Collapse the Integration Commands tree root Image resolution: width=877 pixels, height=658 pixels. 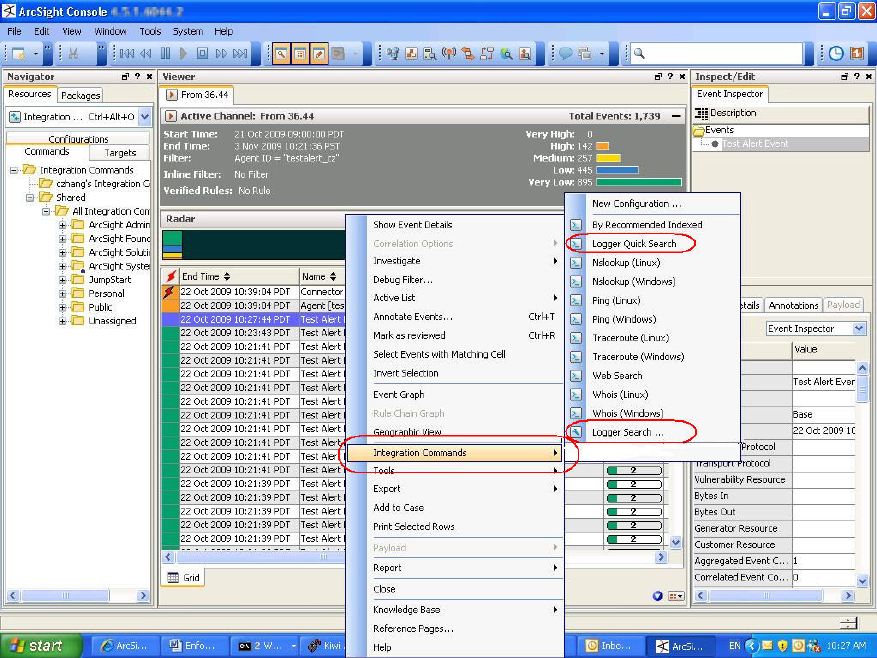pyautogui.click(x=16, y=170)
